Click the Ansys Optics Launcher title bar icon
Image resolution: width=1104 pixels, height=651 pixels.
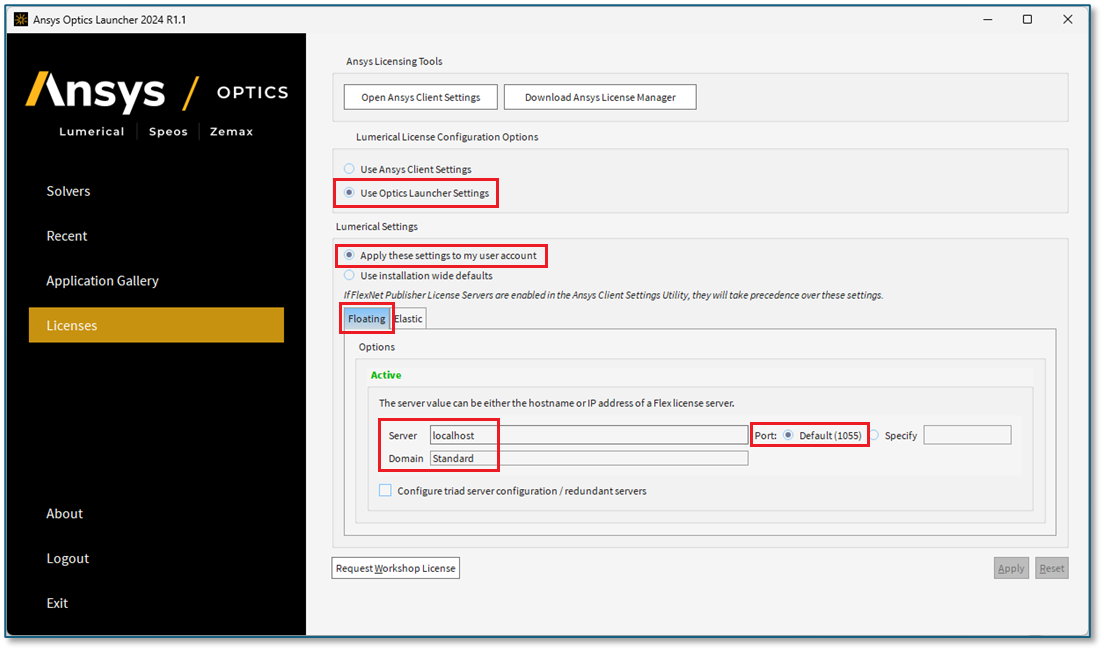(21, 20)
